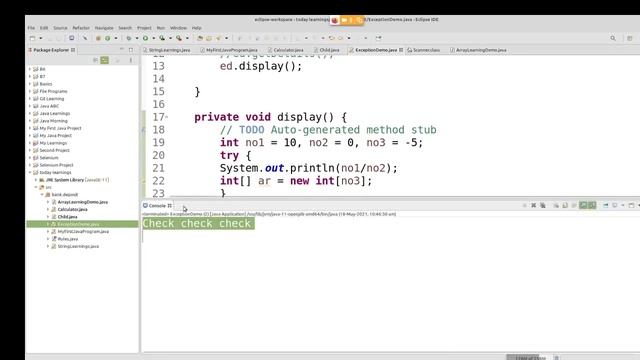Viewport: 640px width, 360px height.
Task: Collapse the bank.deposit package
Action: (42, 195)
